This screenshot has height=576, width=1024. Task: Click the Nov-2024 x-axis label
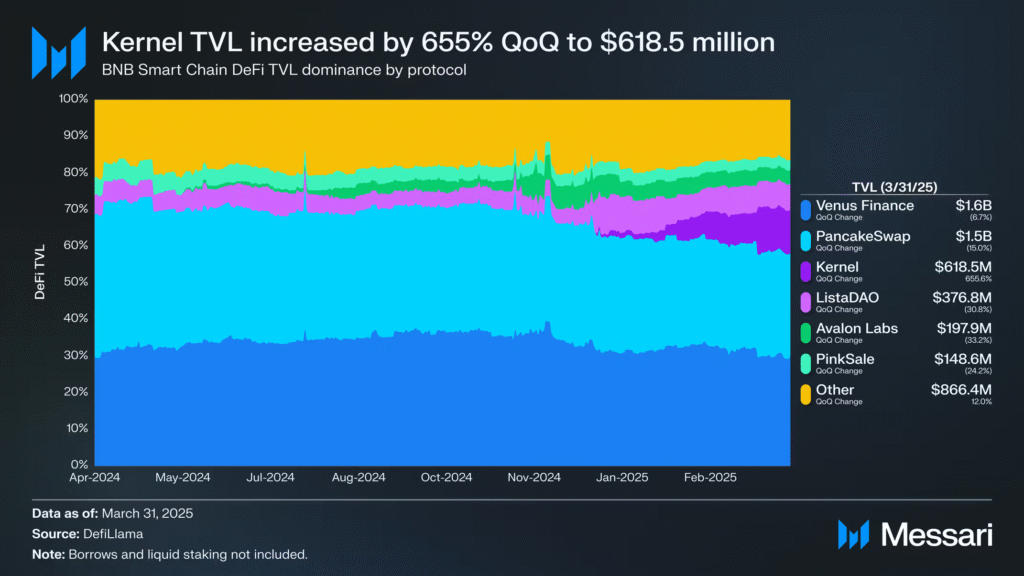point(534,477)
